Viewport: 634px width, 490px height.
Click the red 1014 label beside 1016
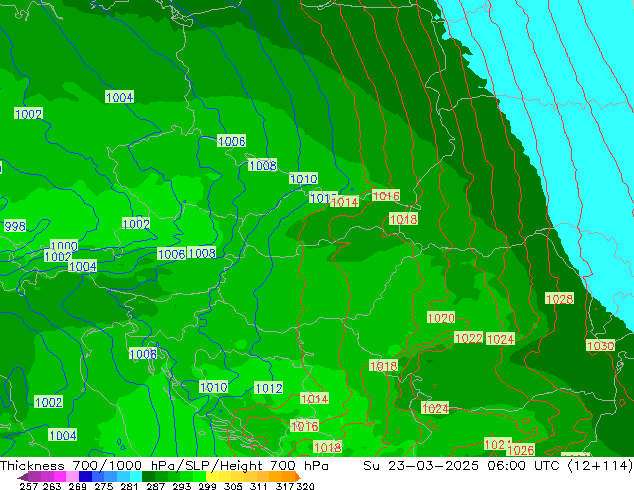click(x=344, y=201)
